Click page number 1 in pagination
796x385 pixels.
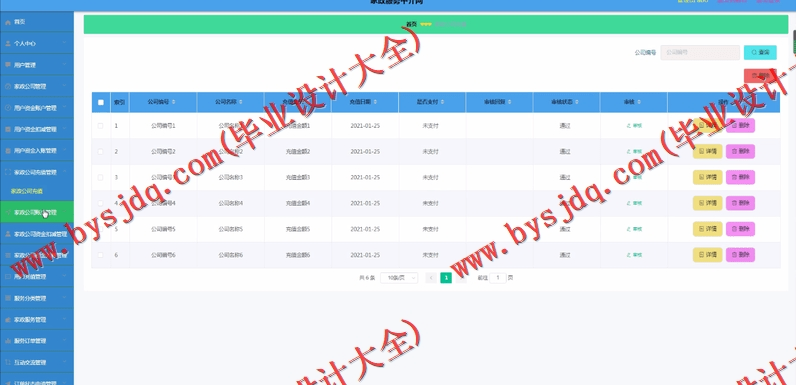pyautogui.click(x=446, y=278)
